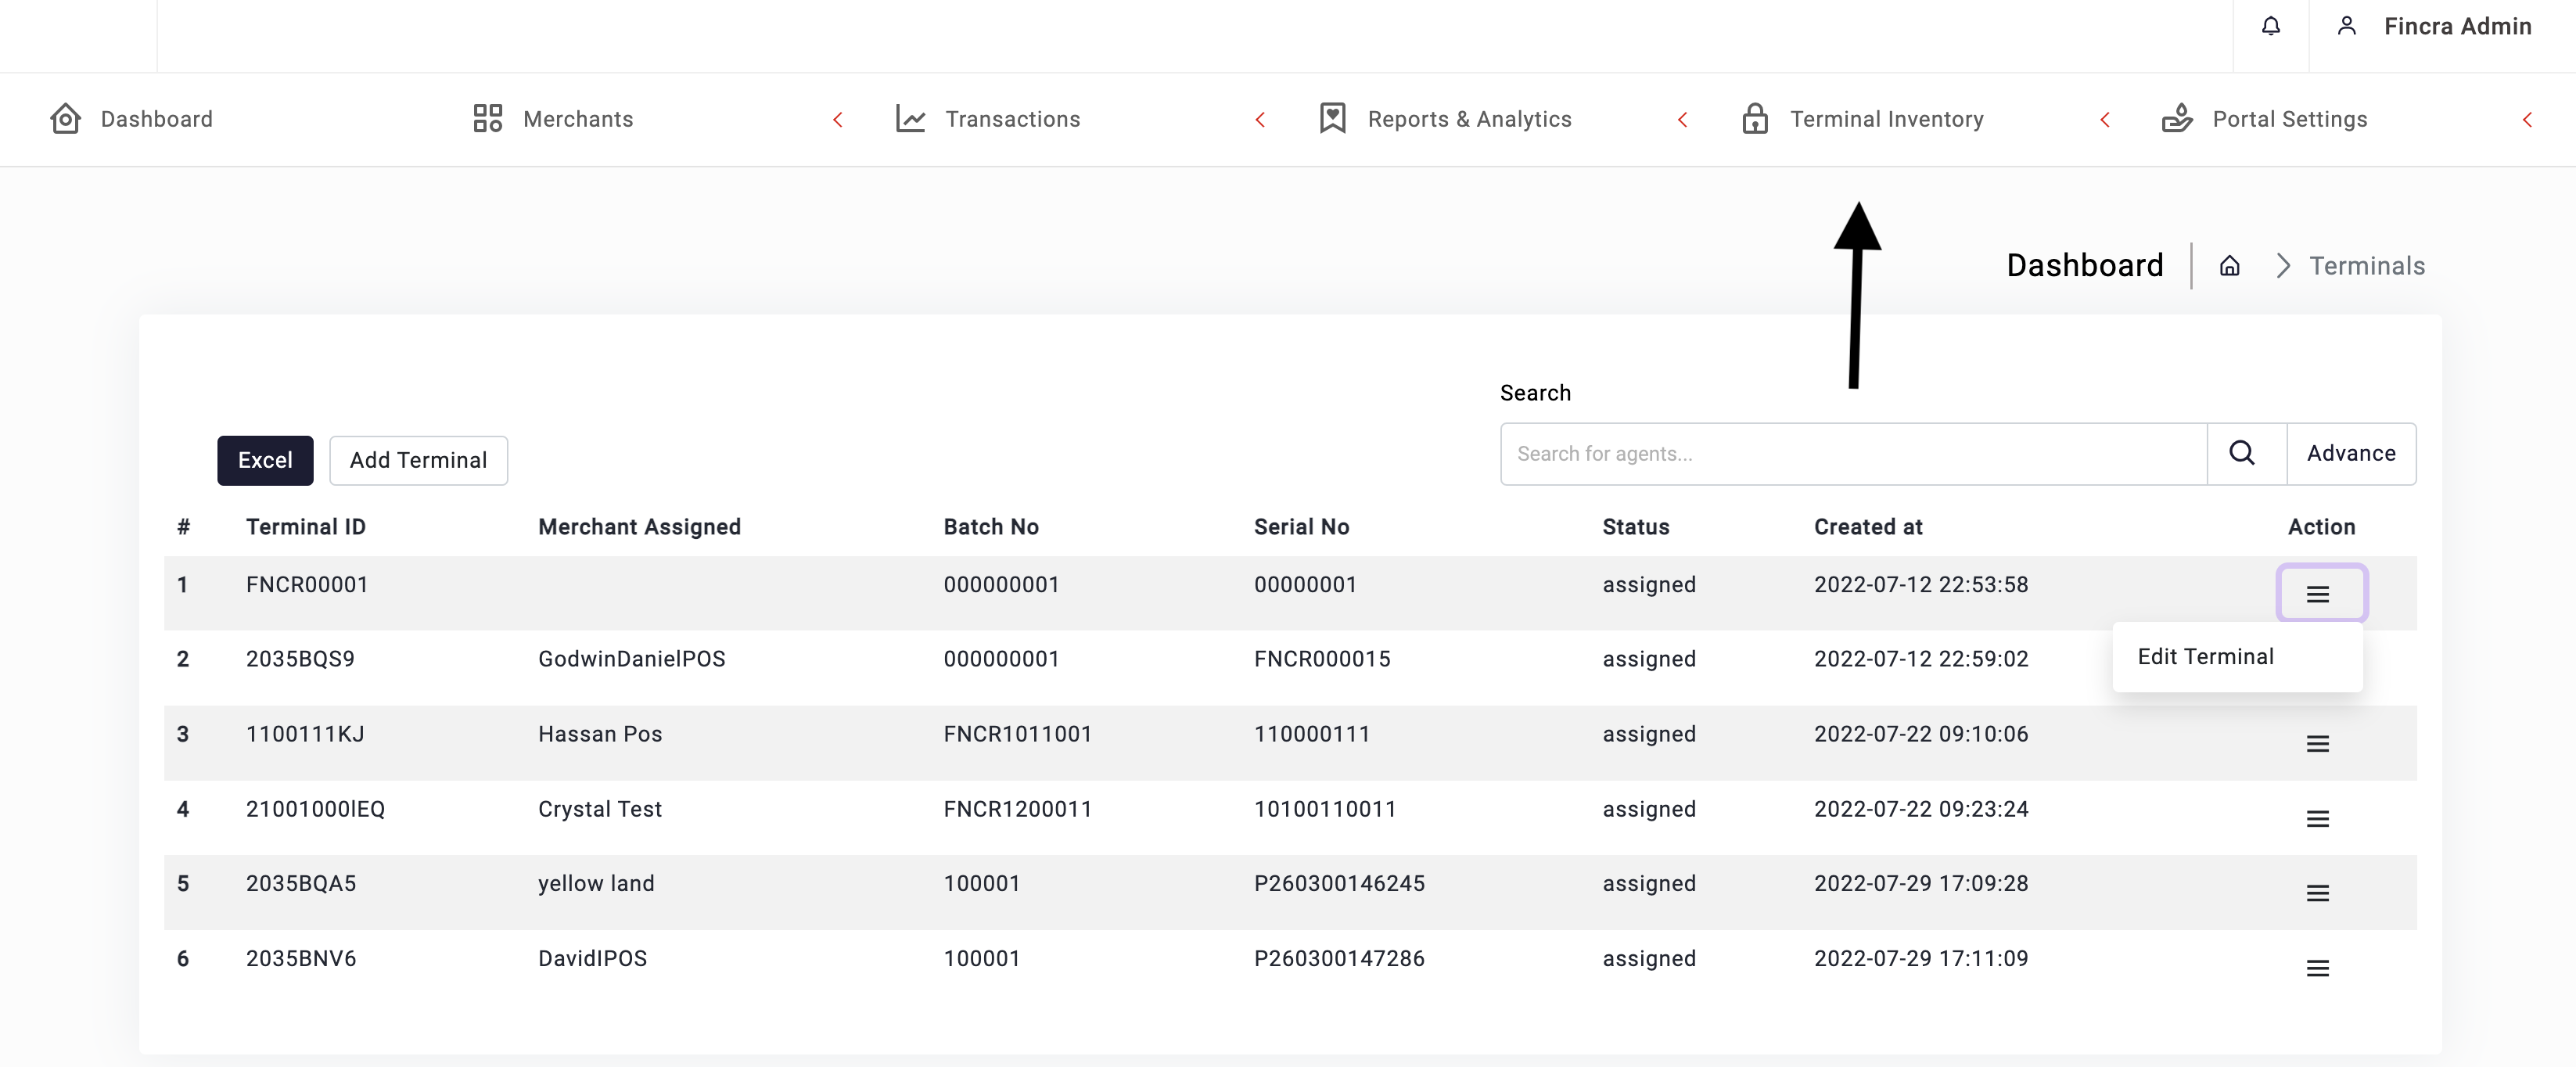
Task: Click the search magnifier button
Action: (x=2246, y=454)
